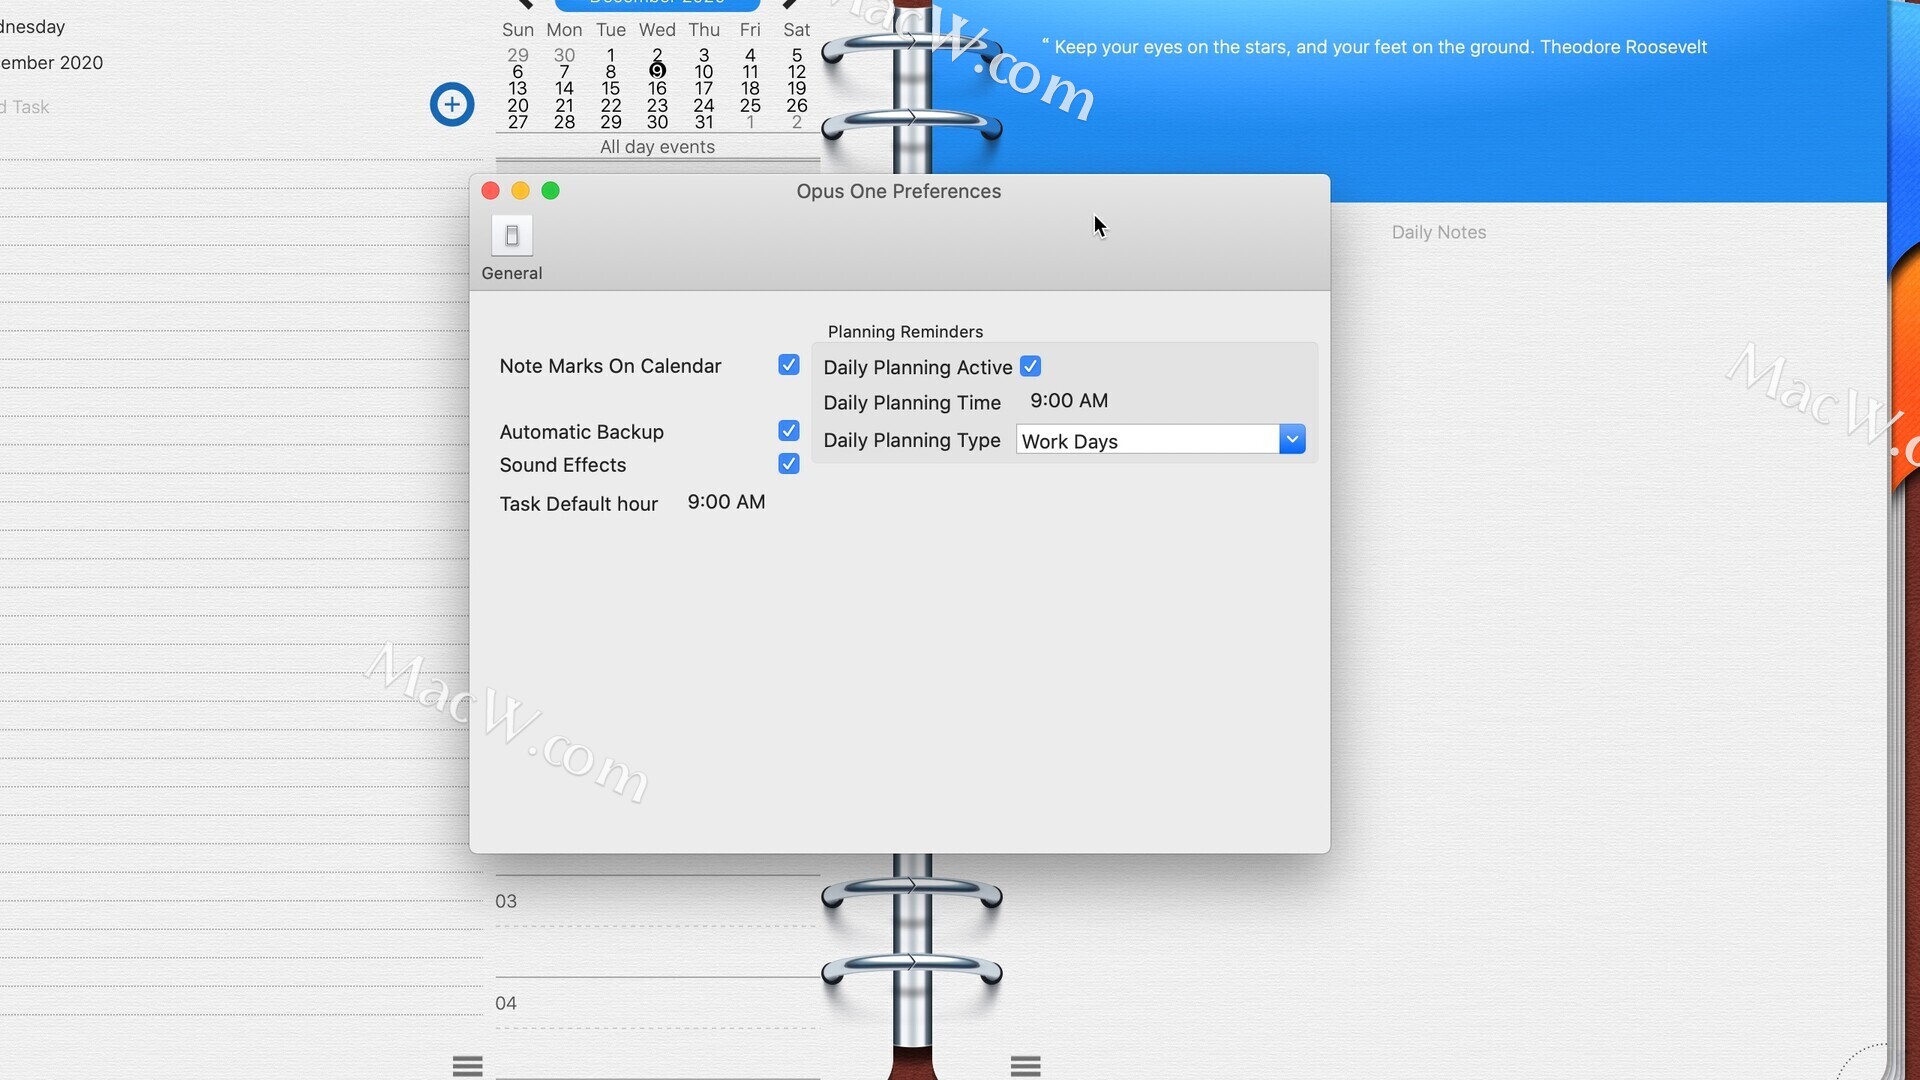Select November 30 on the mini calendar
The width and height of the screenshot is (1920, 1080).
point(564,55)
